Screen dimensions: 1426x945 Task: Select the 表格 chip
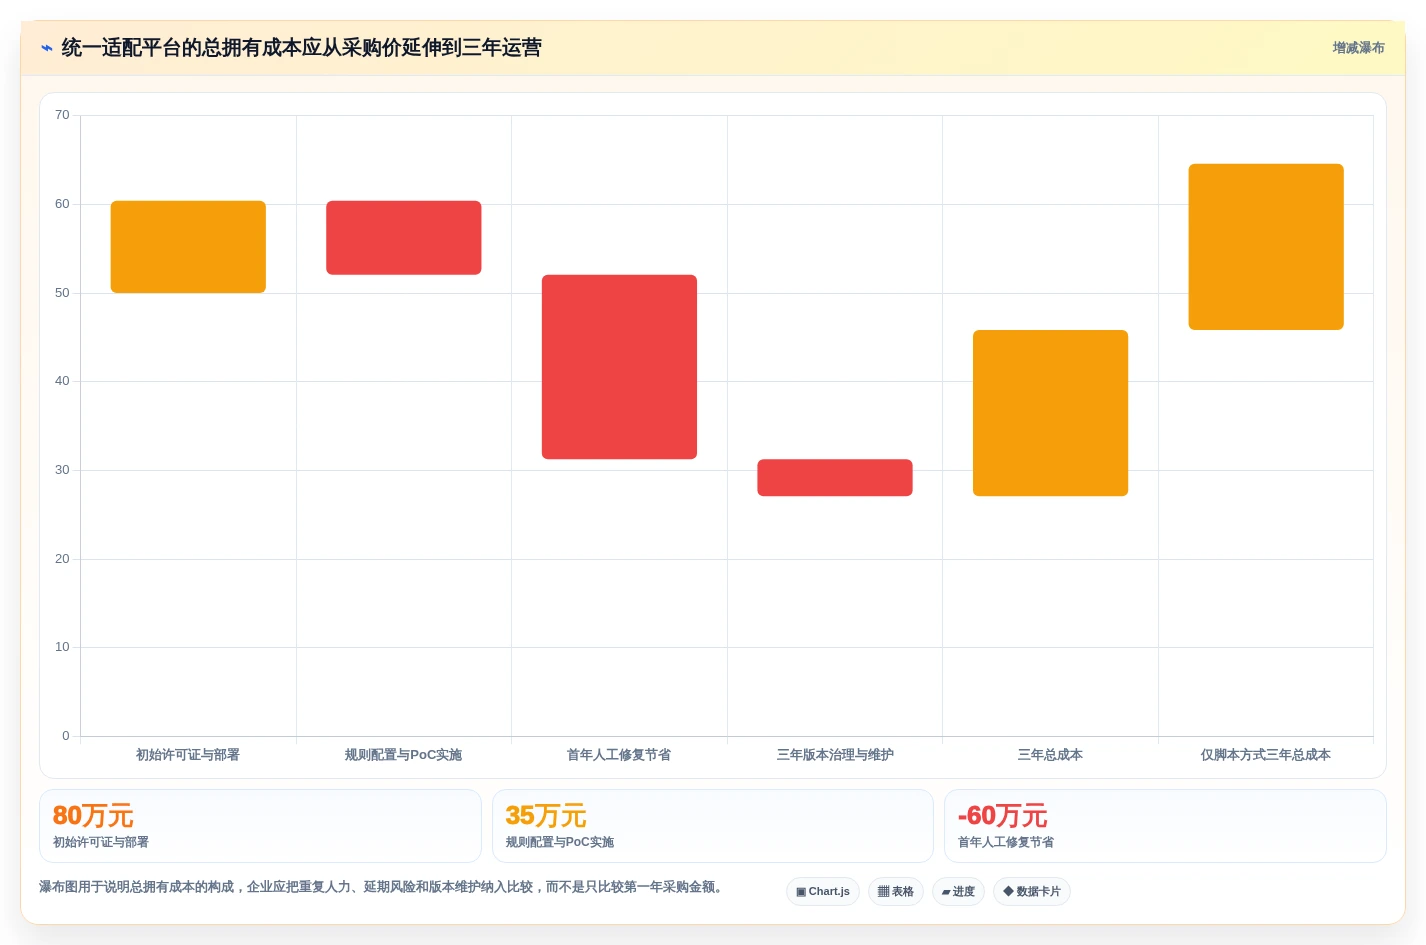[x=896, y=891]
